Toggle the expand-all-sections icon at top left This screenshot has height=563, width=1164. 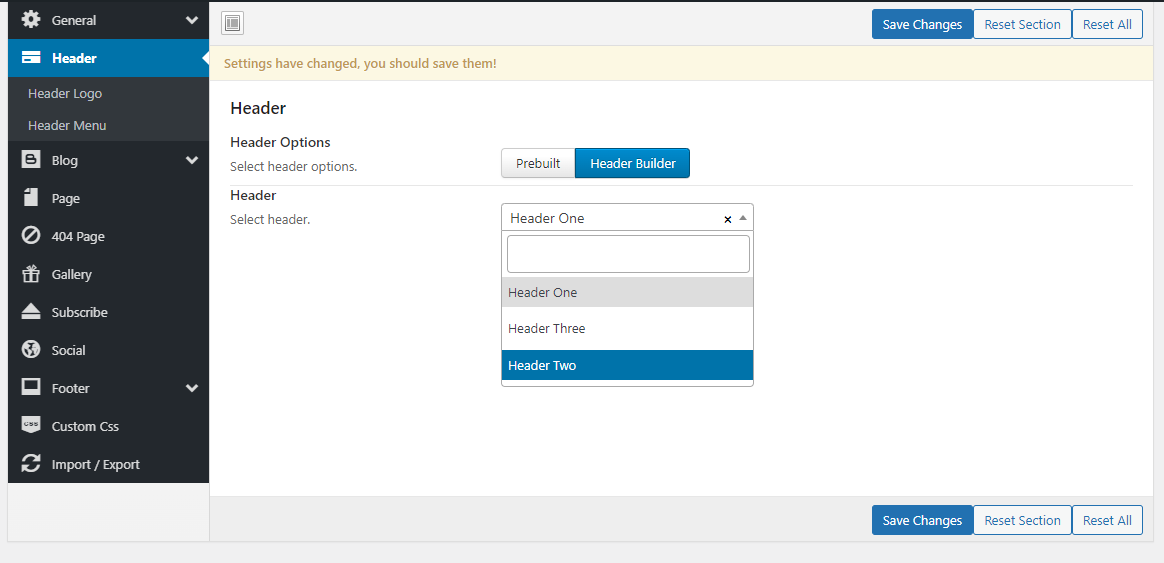[x=232, y=24]
